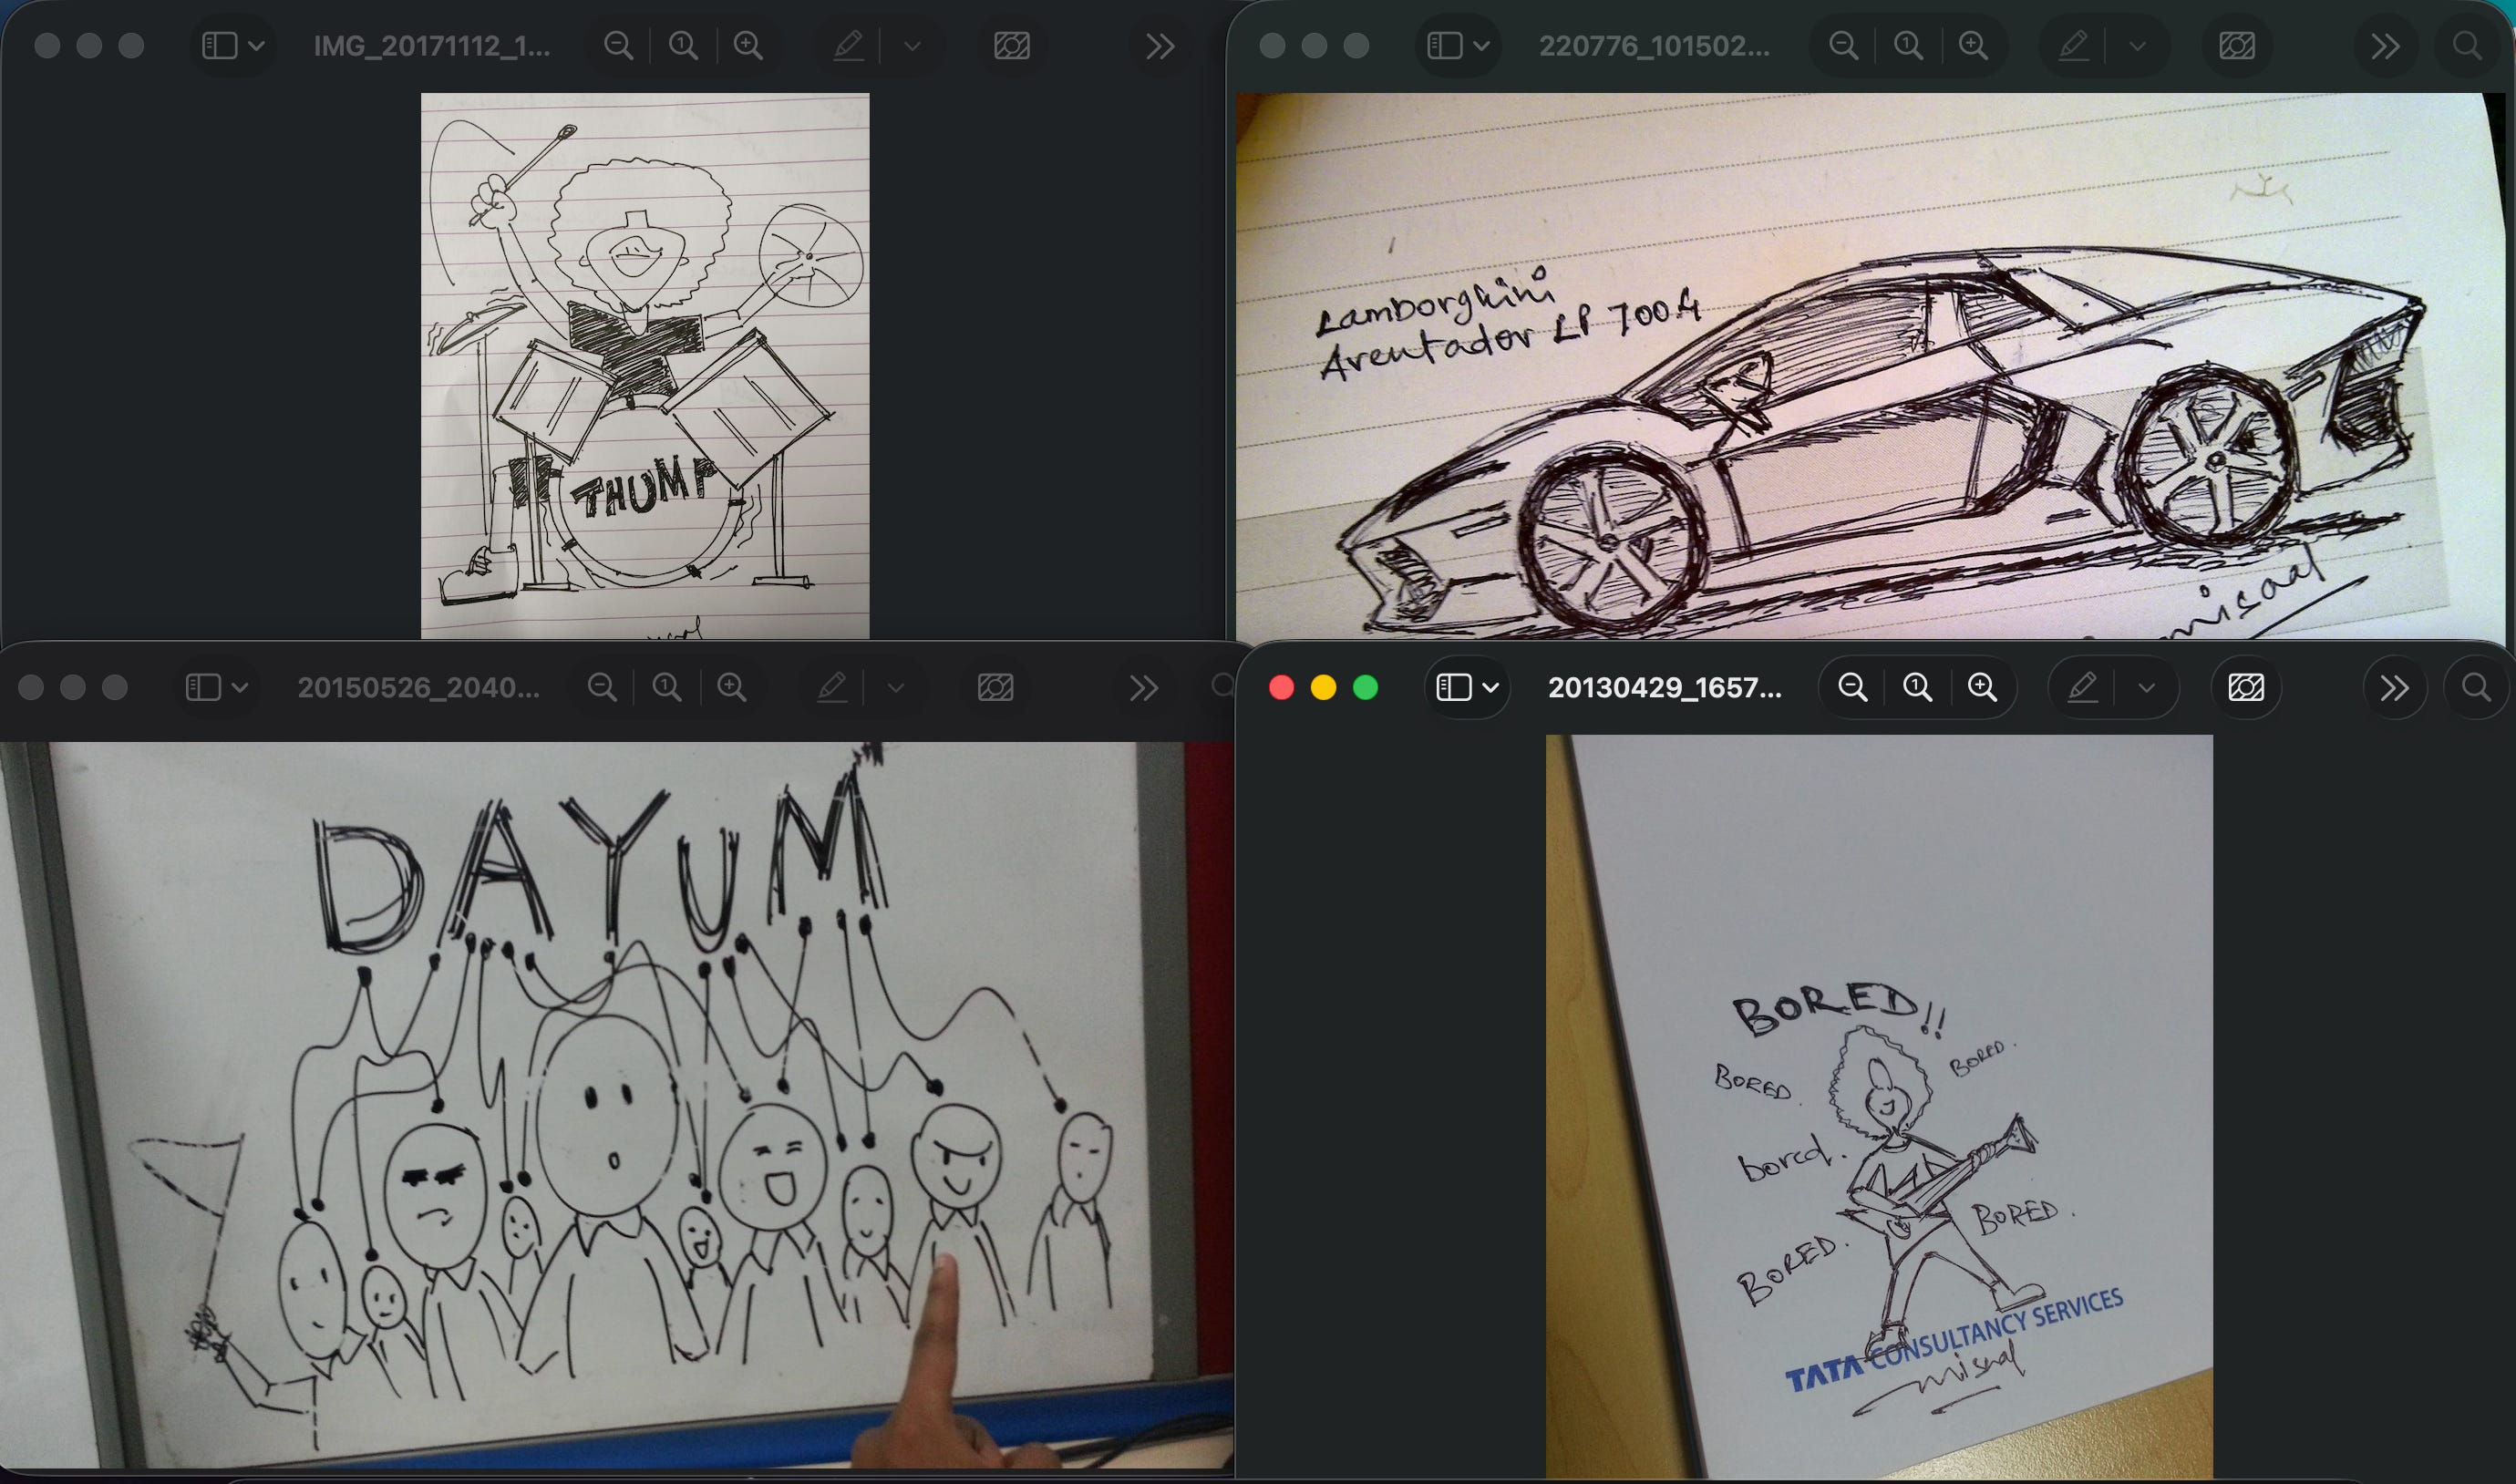This screenshot has height=1484, width=2516.
Task: Reset to actual size in the 20130429_1657 window
Action: tap(1917, 688)
